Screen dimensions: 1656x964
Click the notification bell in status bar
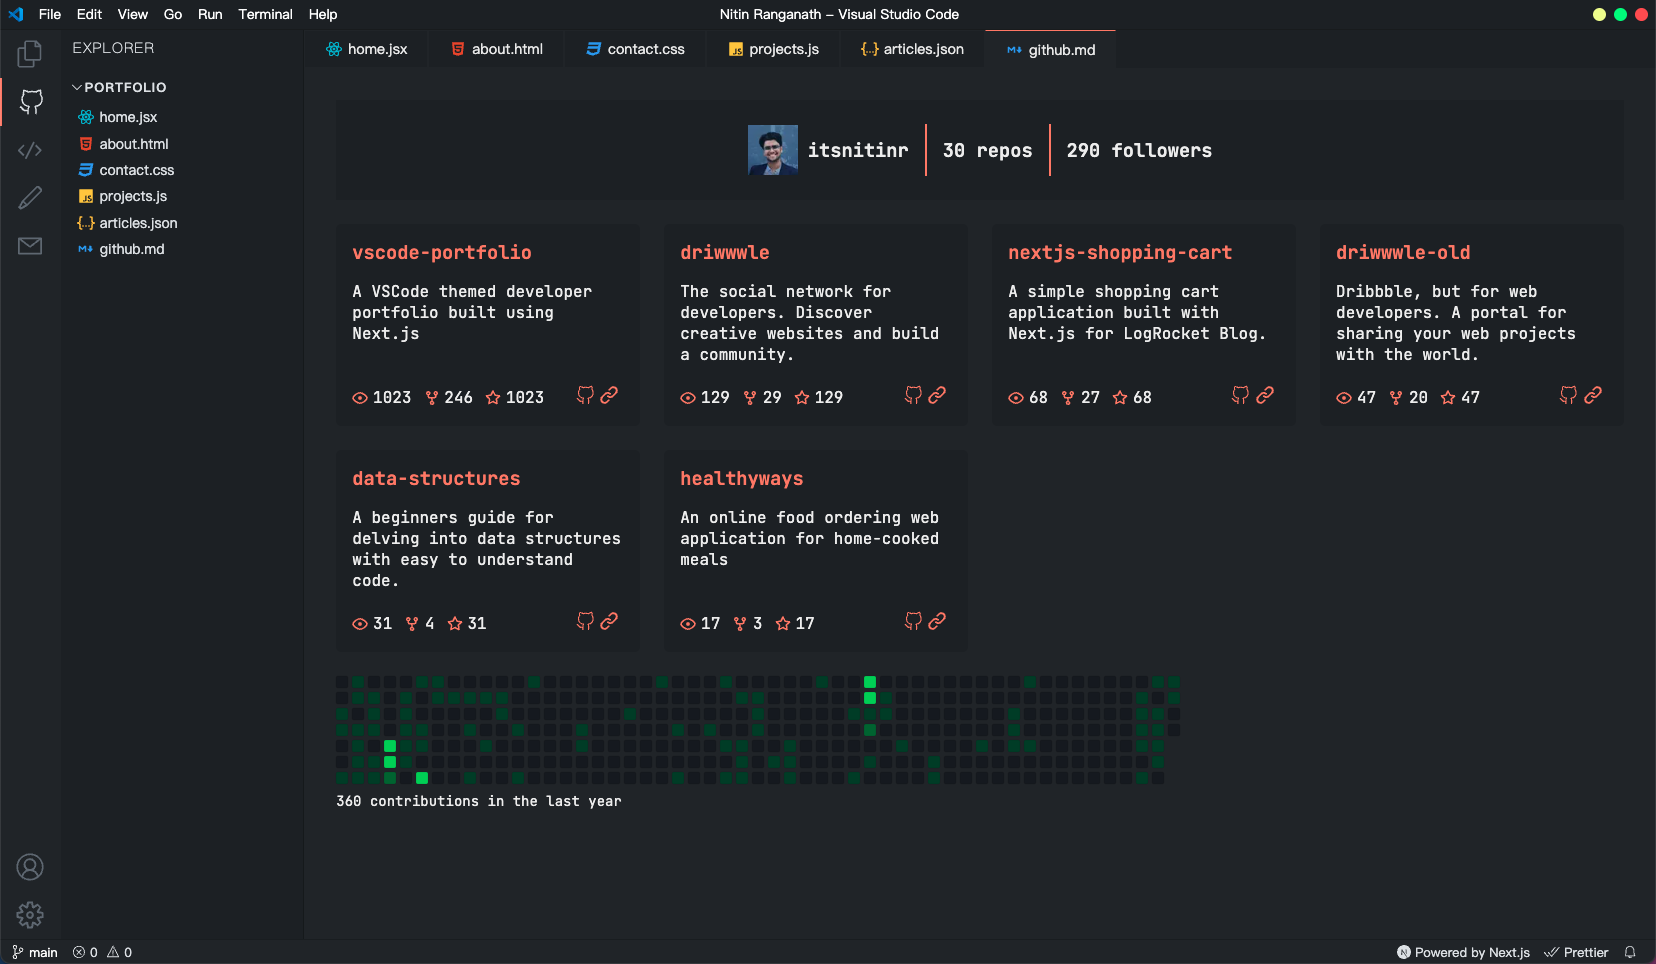coord(1630,952)
